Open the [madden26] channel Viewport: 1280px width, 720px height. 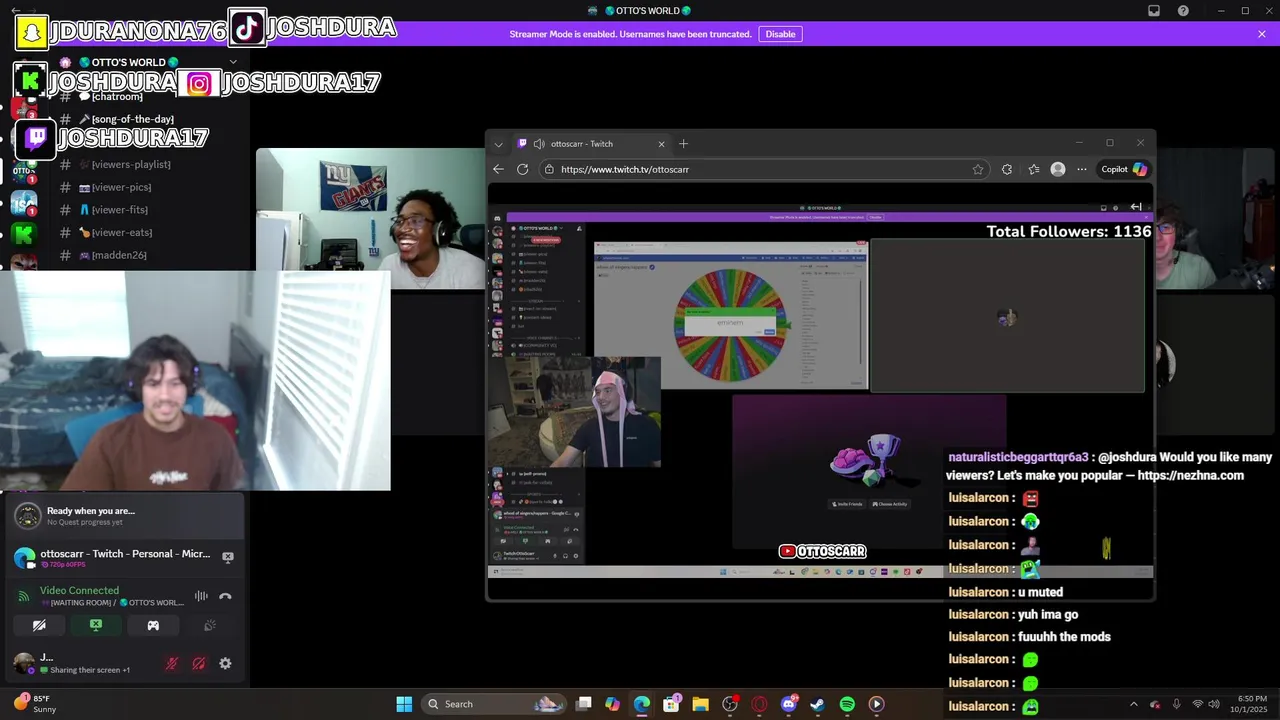pyautogui.click(x=119, y=255)
